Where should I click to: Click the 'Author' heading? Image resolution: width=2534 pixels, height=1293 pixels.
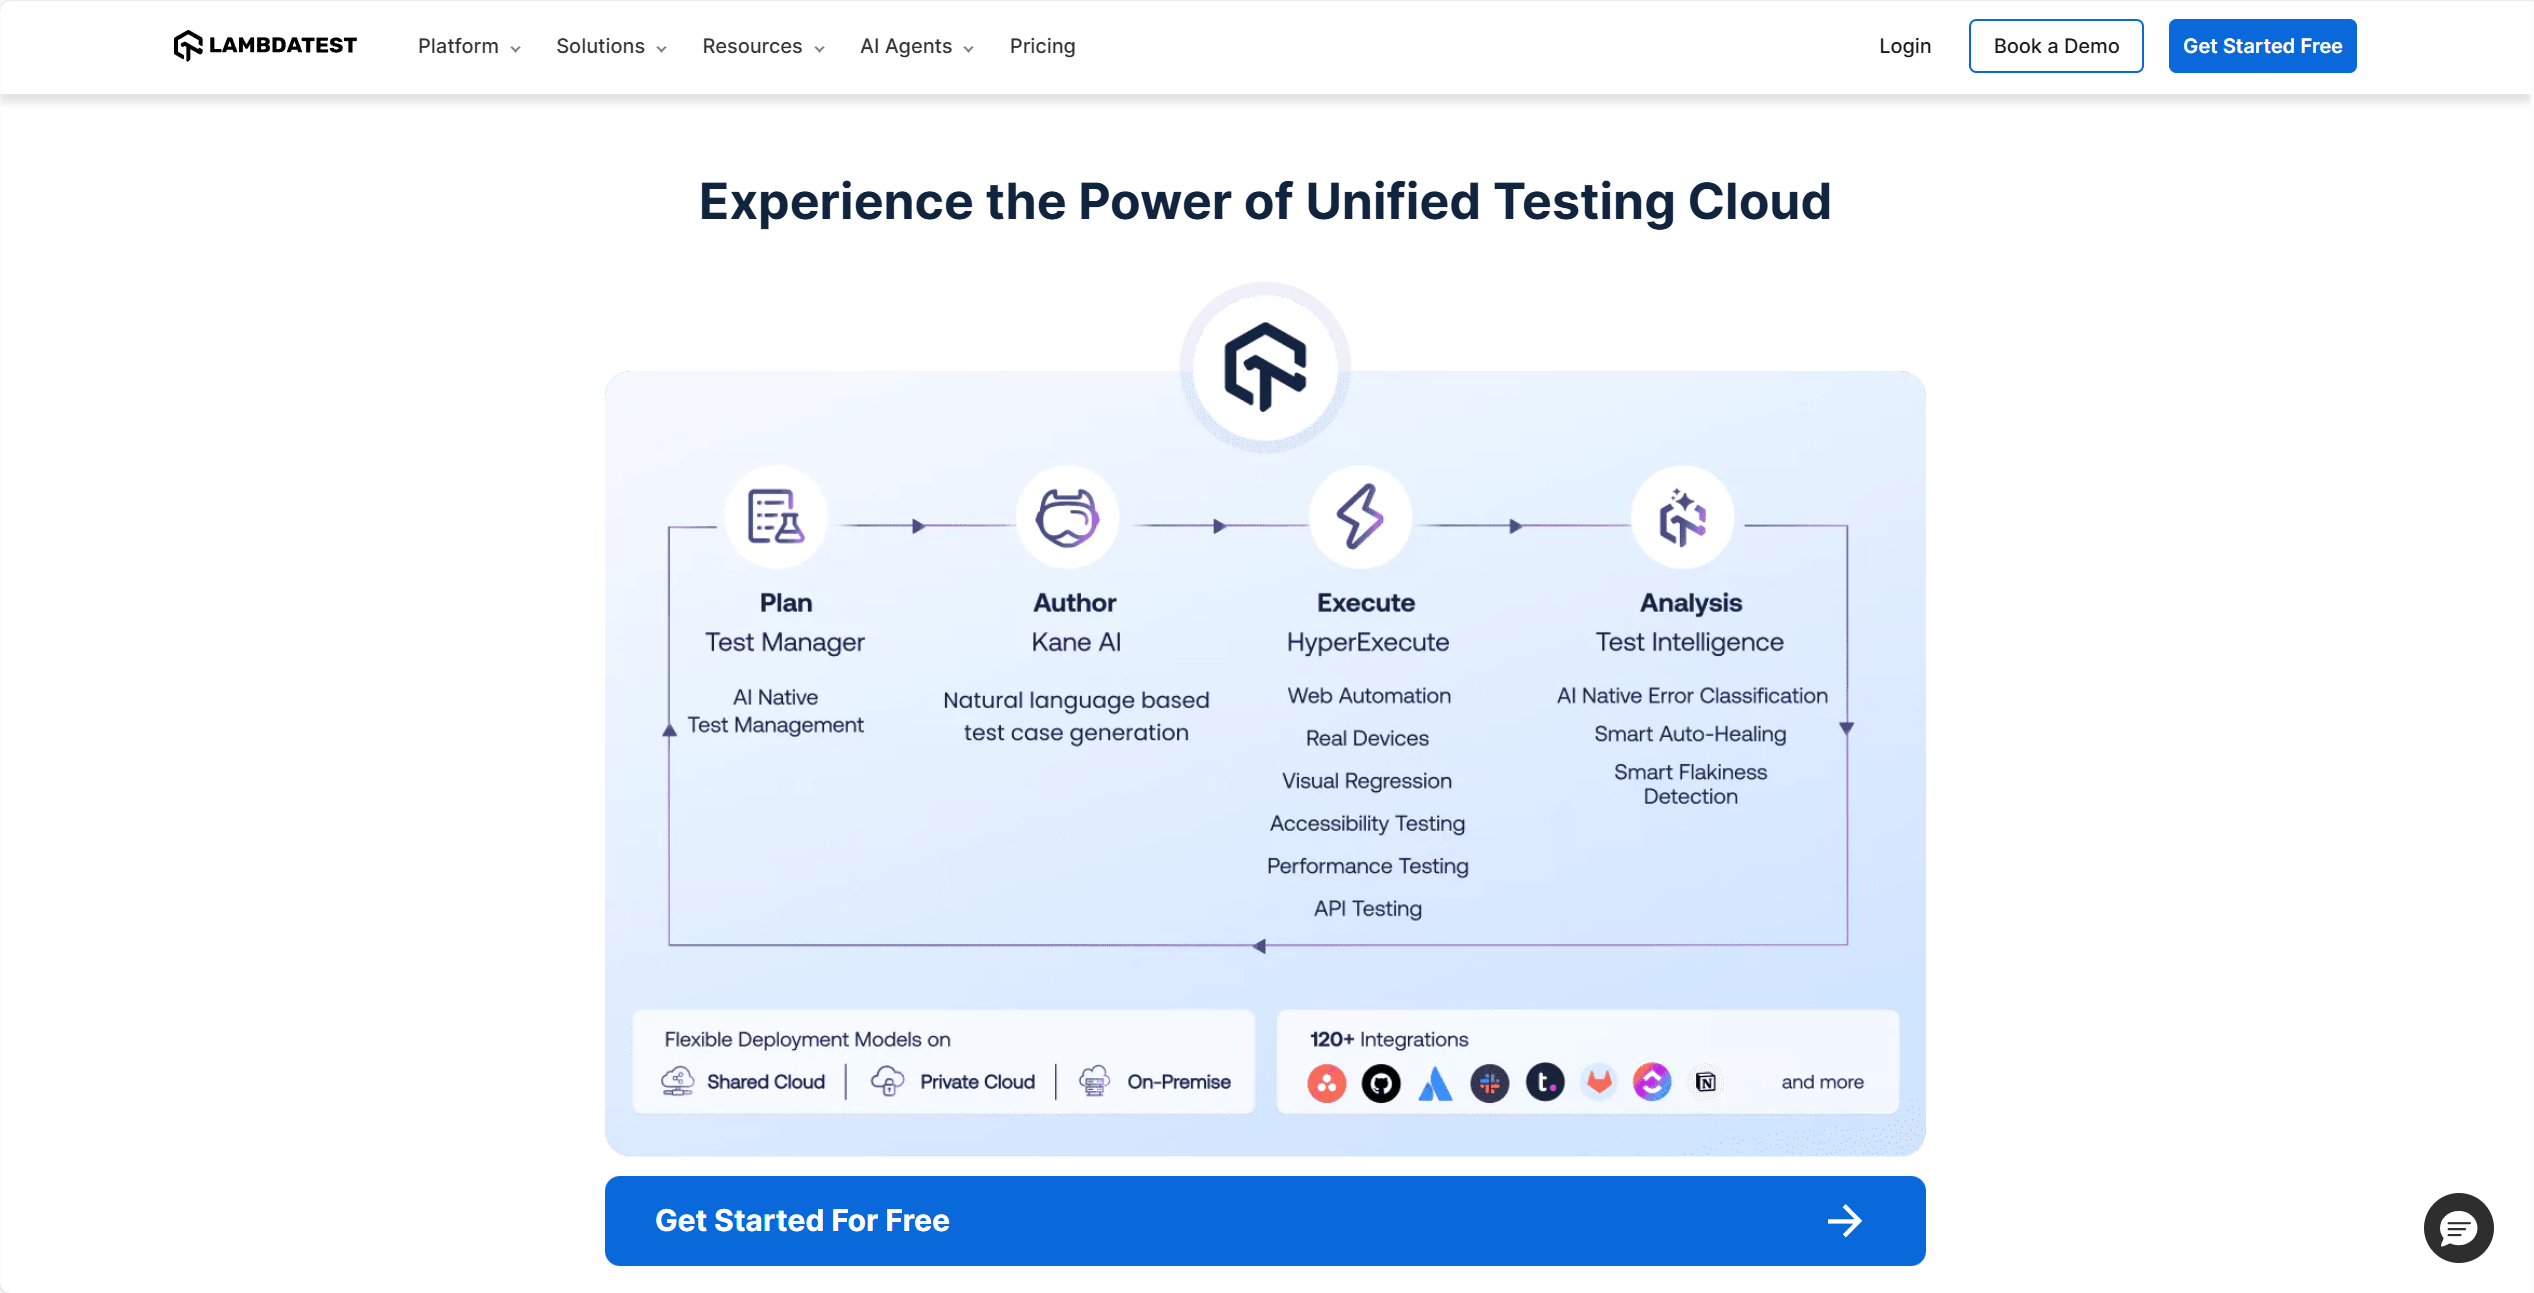(x=1075, y=603)
